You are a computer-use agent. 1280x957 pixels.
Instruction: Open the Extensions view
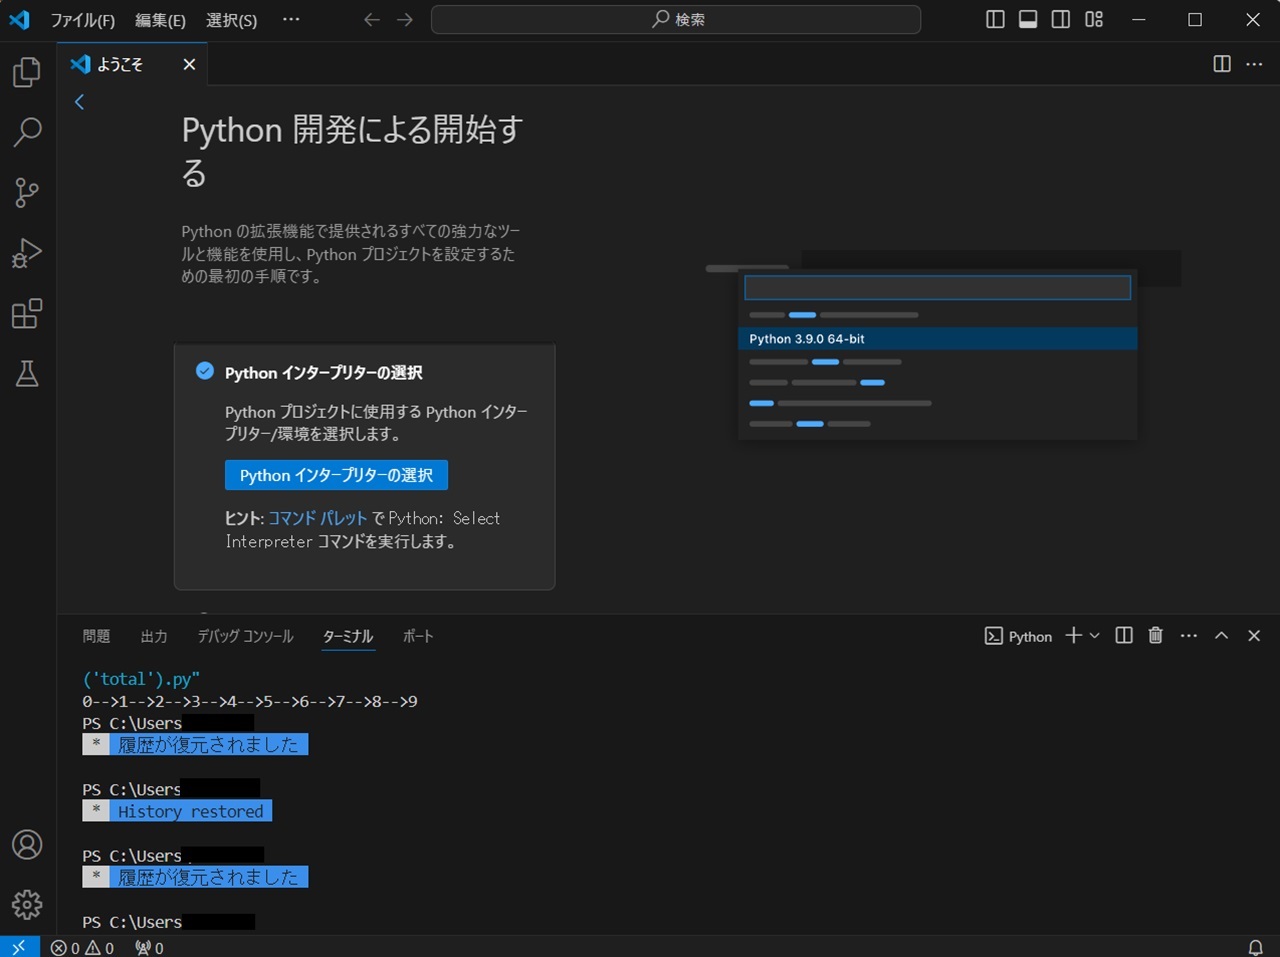click(27, 313)
